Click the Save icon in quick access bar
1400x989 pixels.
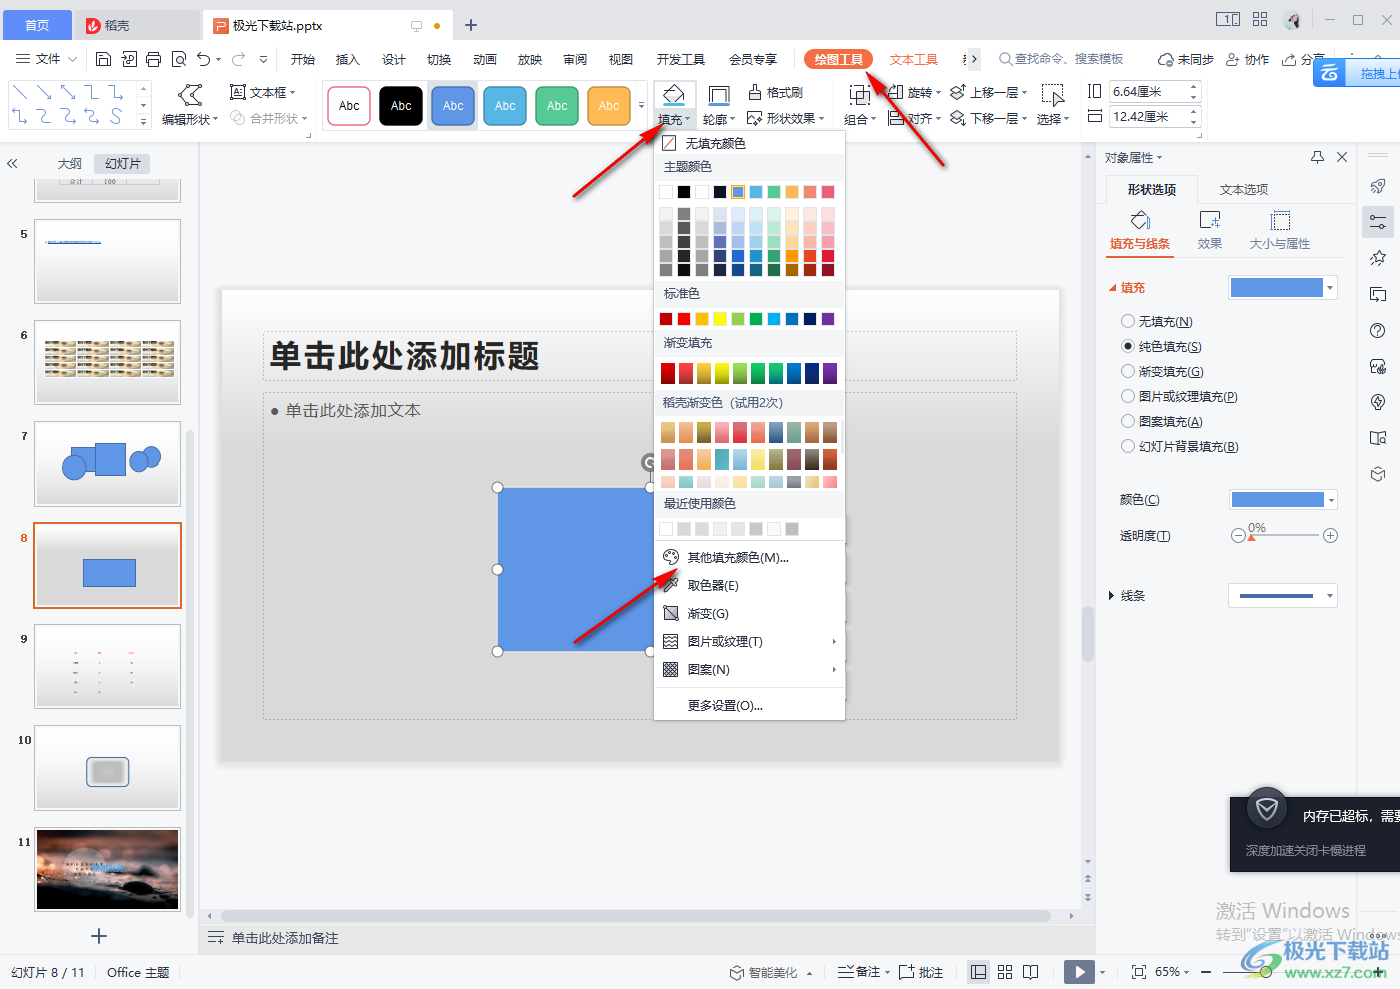tap(103, 59)
